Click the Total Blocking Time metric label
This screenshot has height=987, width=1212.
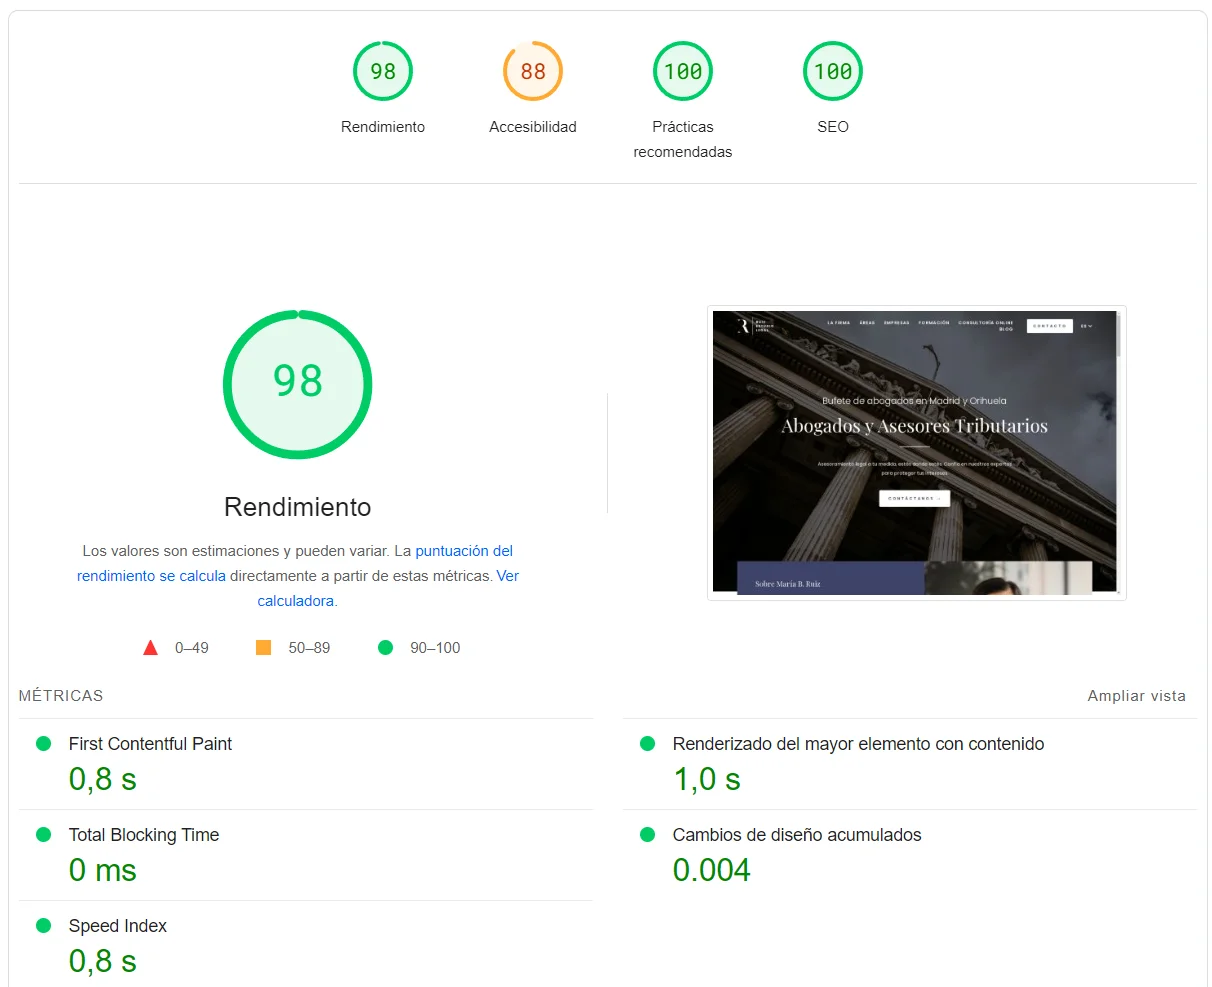(144, 835)
